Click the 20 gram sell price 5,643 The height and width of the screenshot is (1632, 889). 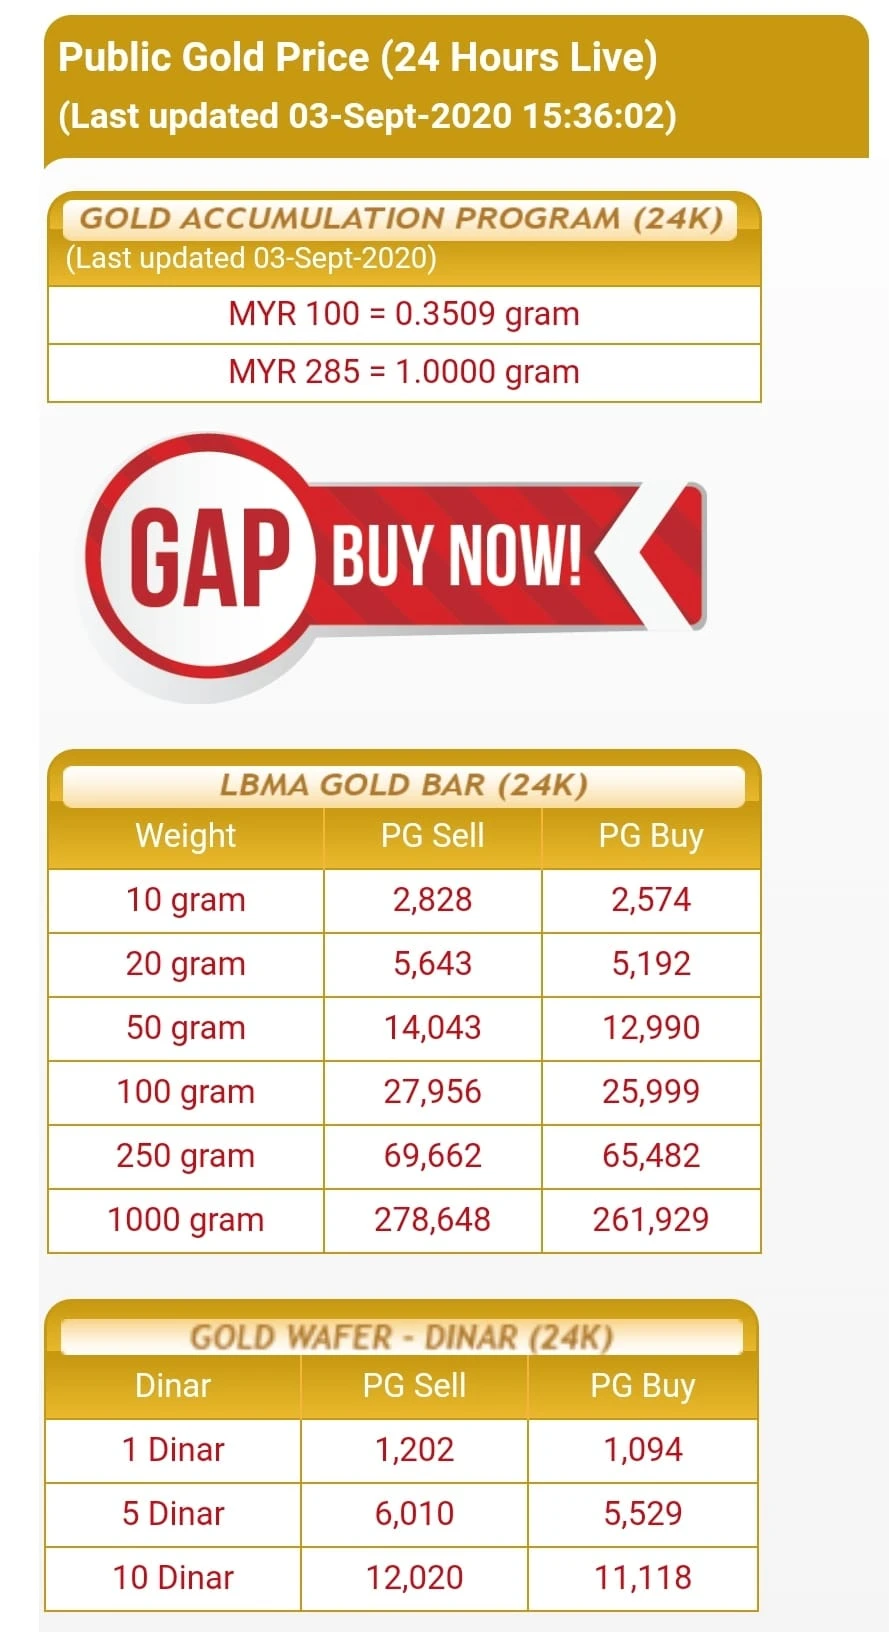432,964
